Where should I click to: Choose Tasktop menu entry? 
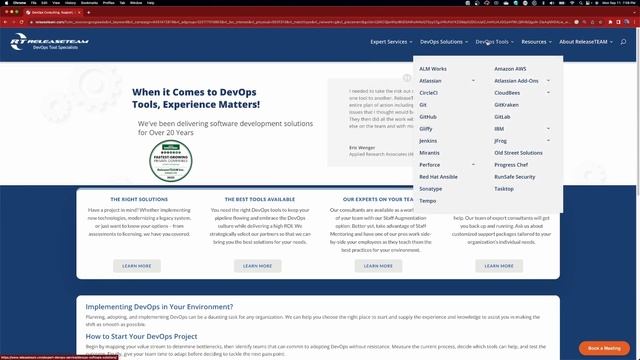coord(504,189)
